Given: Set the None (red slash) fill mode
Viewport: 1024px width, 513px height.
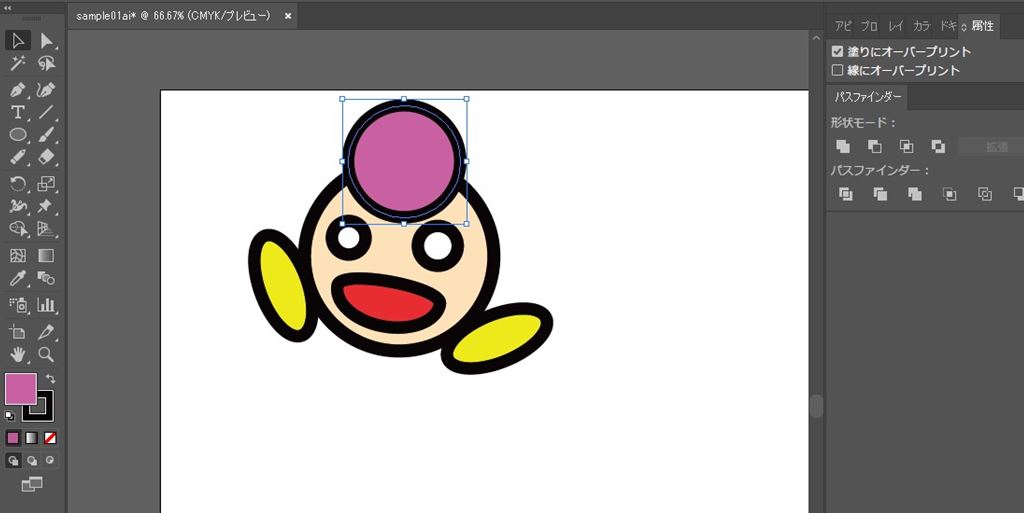Looking at the screenshot, I should click(x=50, y=438).
